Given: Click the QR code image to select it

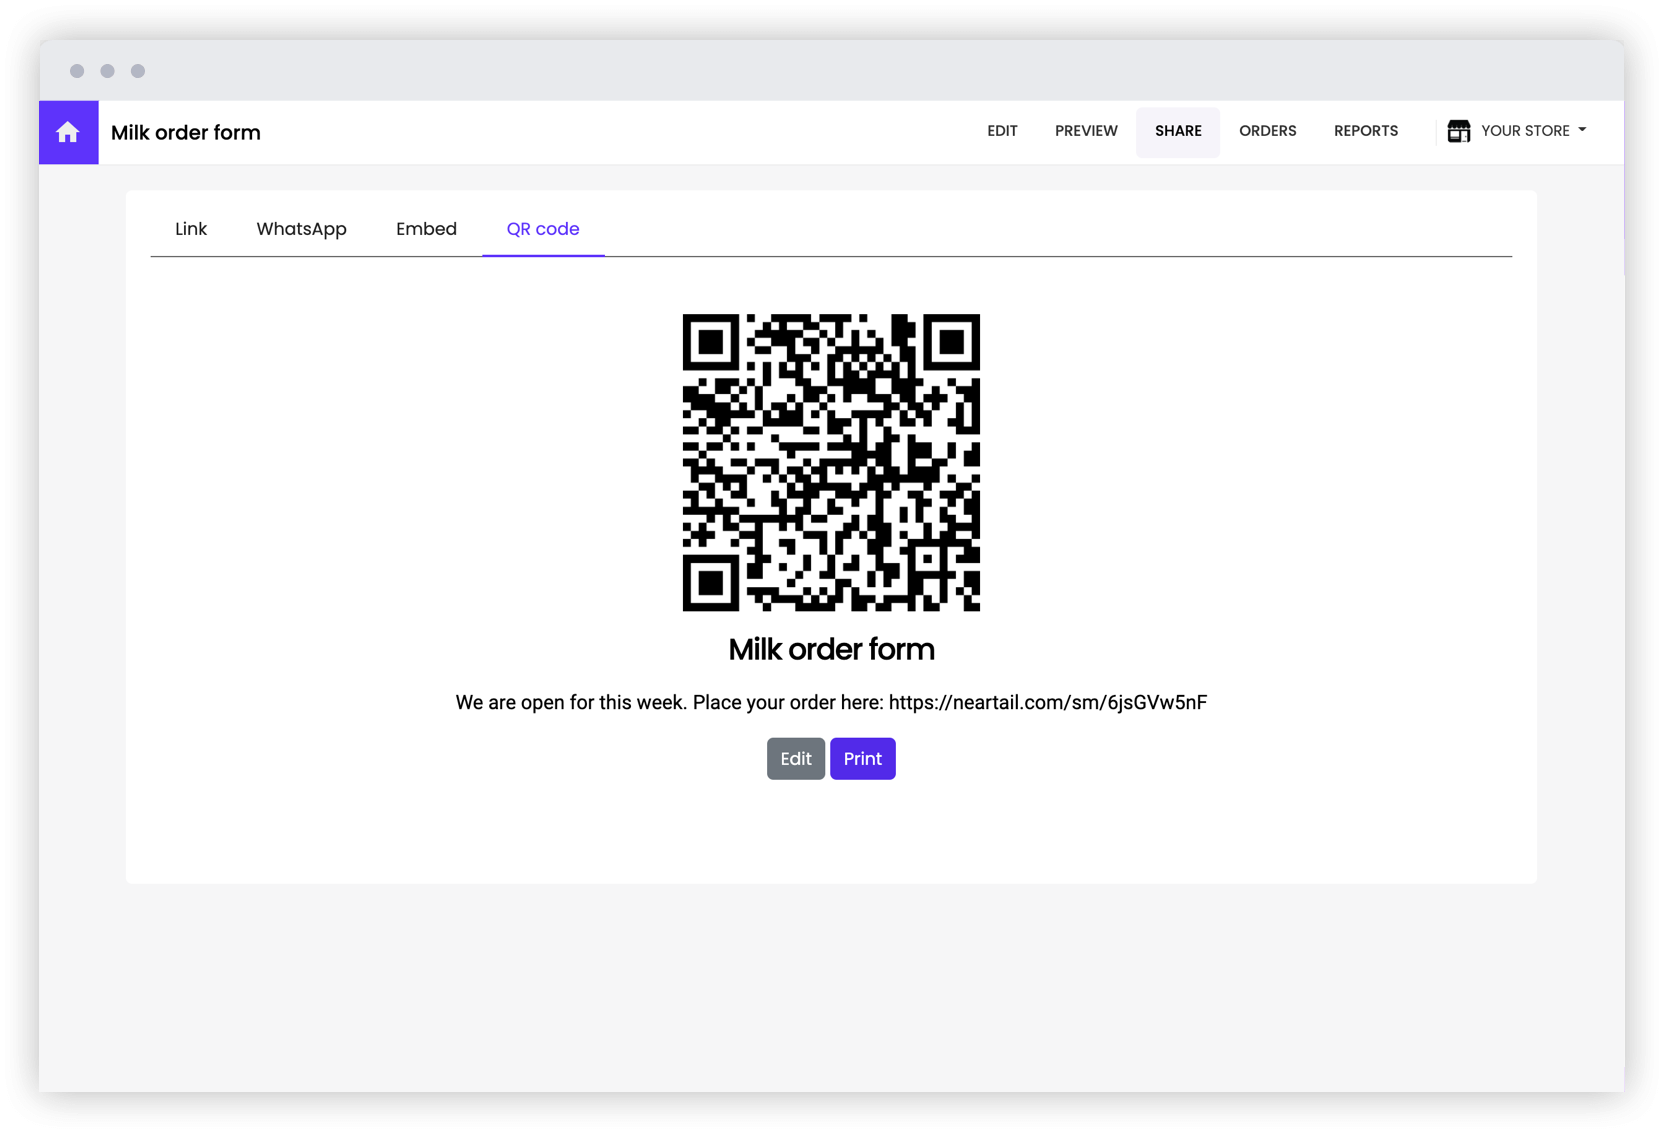Looking at the screenshot, I should [x=831, y=462].
